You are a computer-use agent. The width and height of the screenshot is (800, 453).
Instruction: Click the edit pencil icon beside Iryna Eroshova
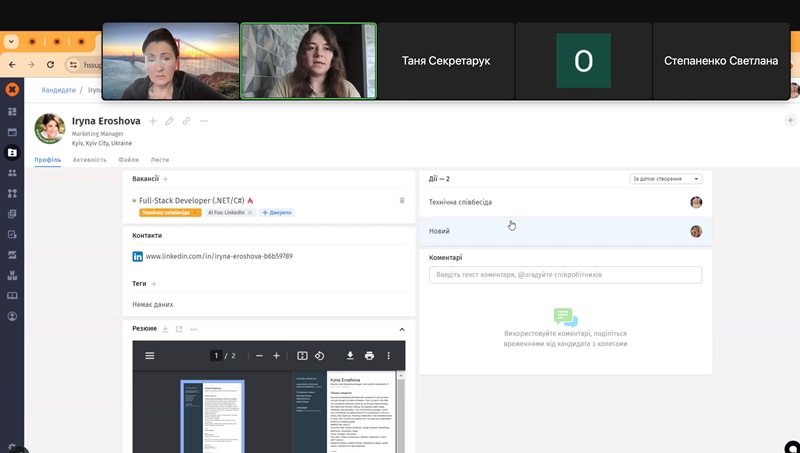point(170,121)
